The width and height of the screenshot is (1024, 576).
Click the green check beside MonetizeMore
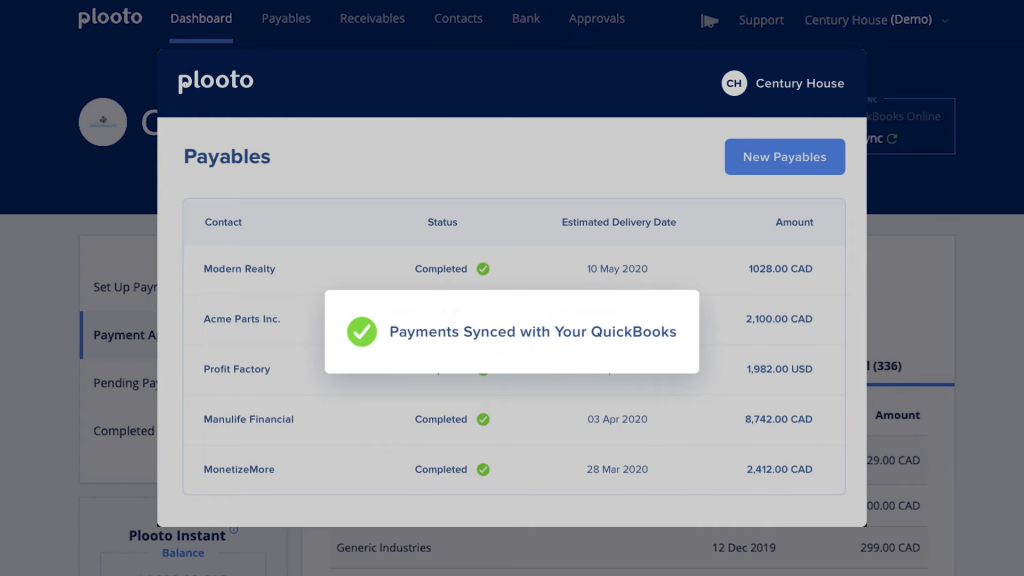tap(483, 470)
